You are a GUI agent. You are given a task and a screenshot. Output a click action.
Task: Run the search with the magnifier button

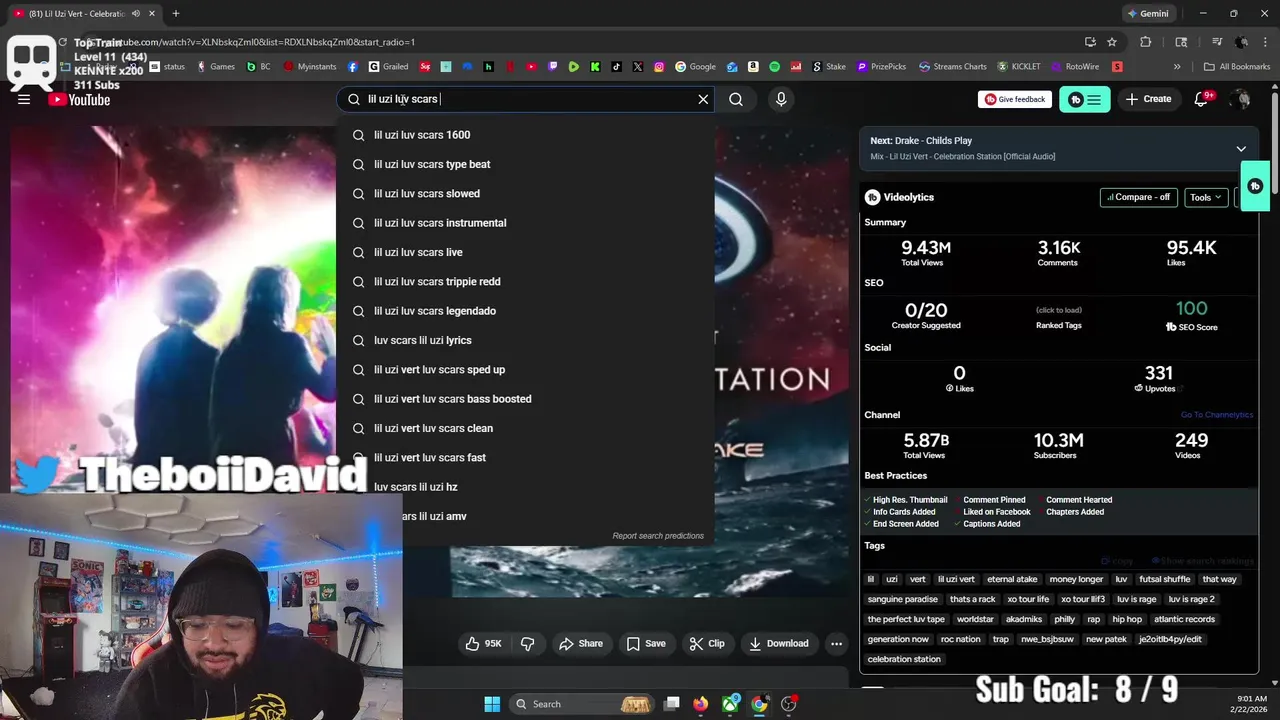point(736,99)
